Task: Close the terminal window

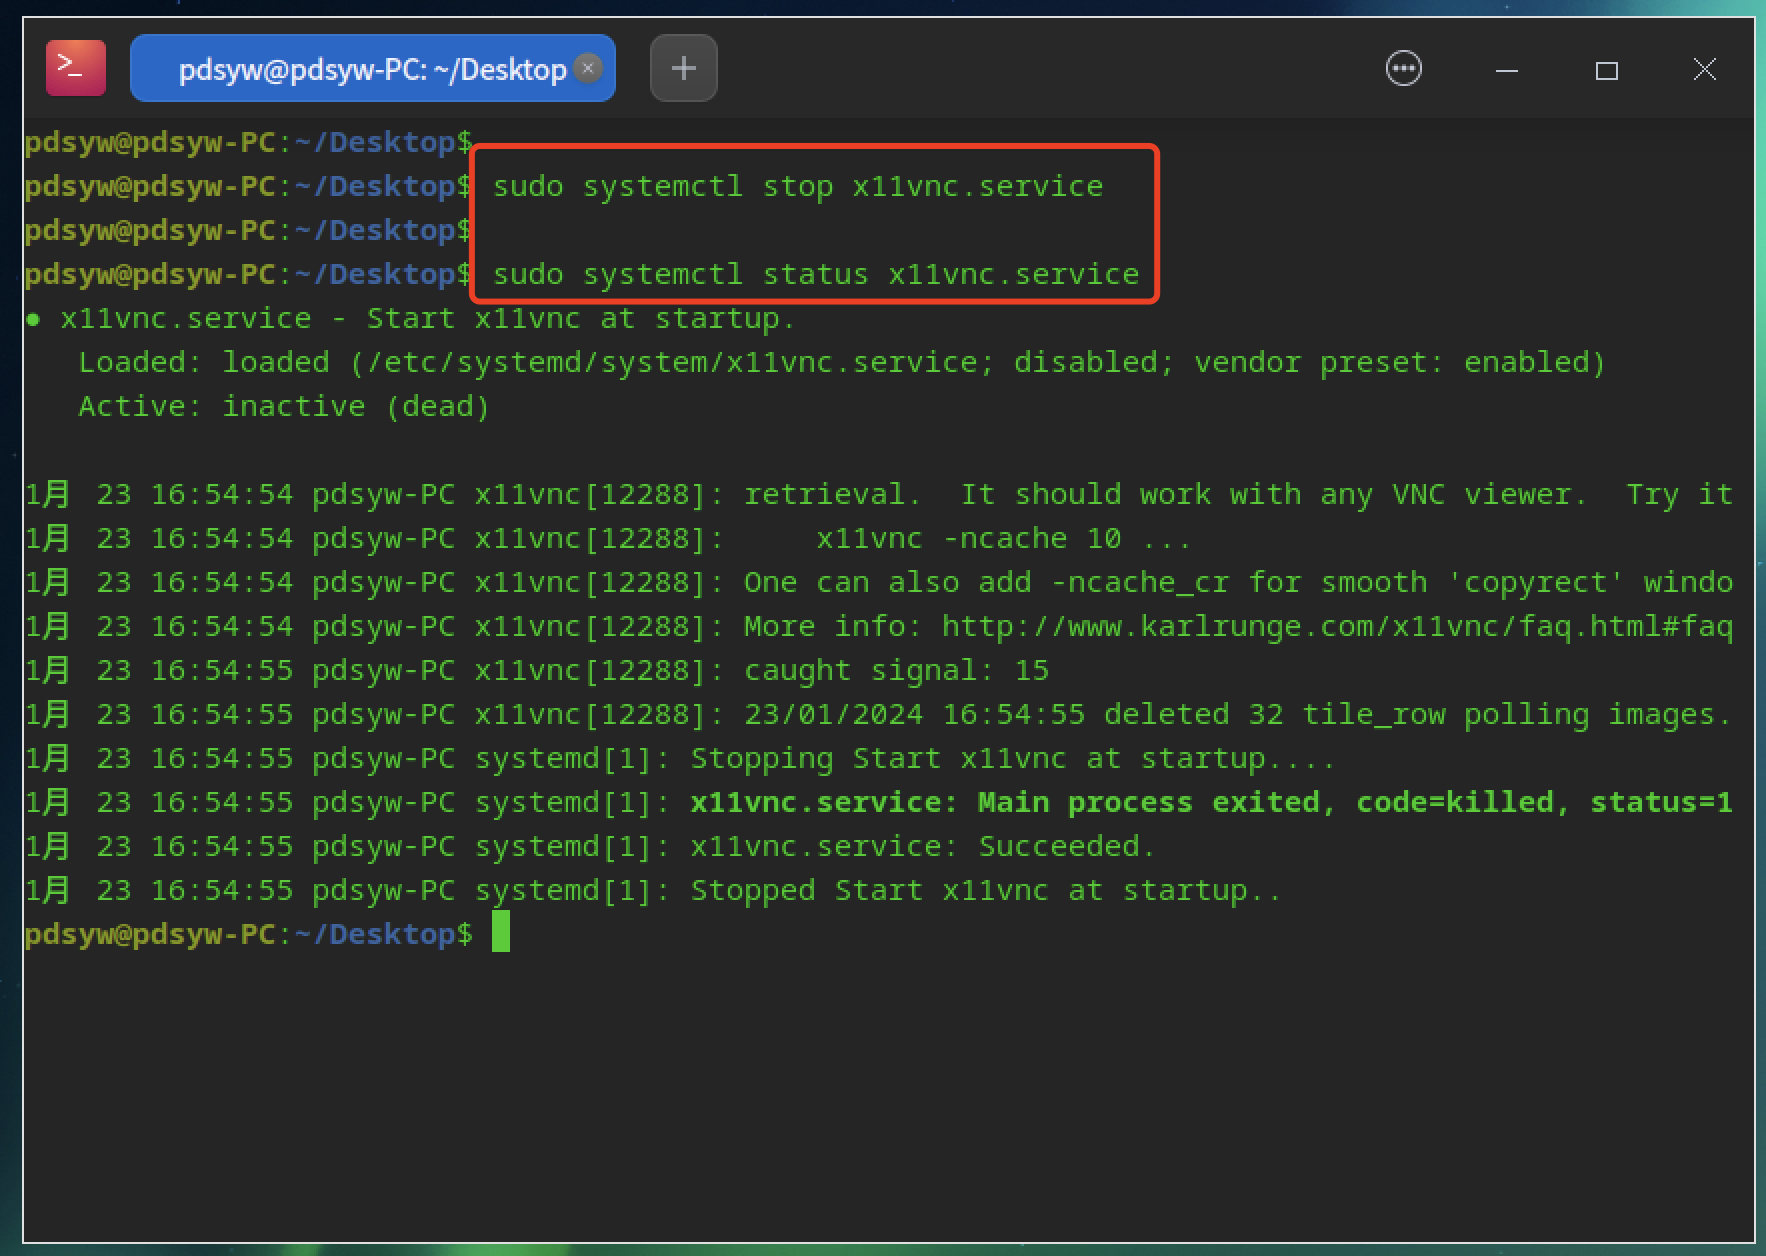Action: pos(1705,69)
